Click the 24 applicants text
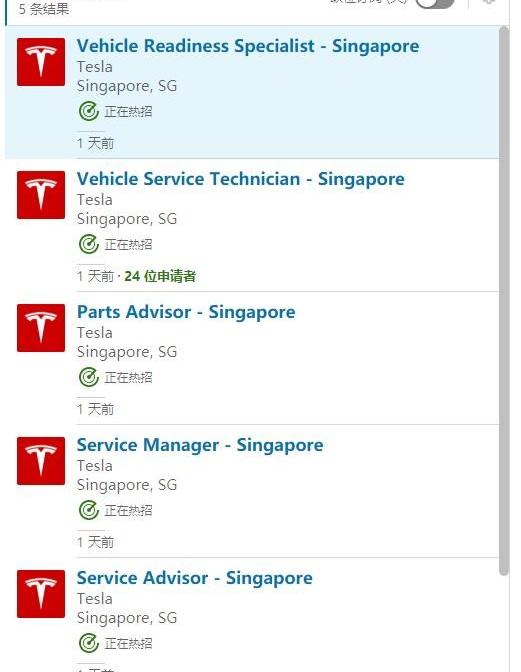The width and height of the screenshot is (521, 672). pyautogui.click(x=160, y=276)
